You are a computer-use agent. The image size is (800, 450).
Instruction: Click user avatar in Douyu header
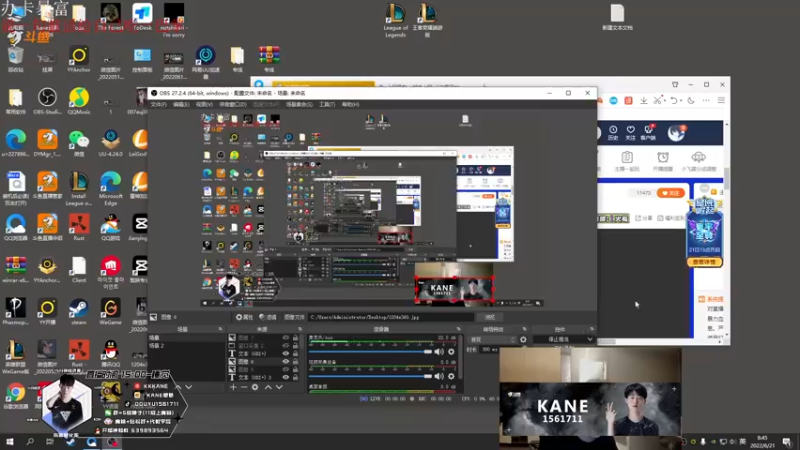[x=676, y=133]
